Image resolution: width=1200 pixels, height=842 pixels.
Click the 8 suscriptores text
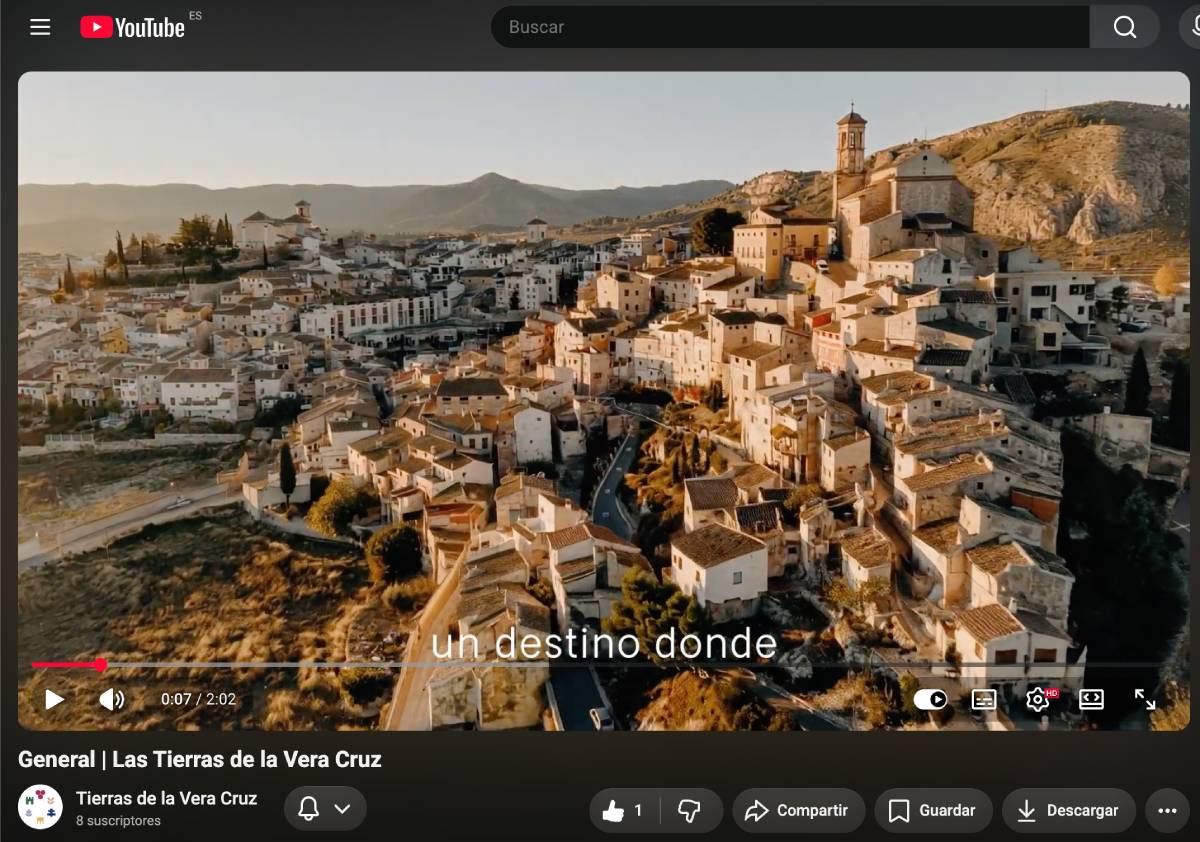118,821
